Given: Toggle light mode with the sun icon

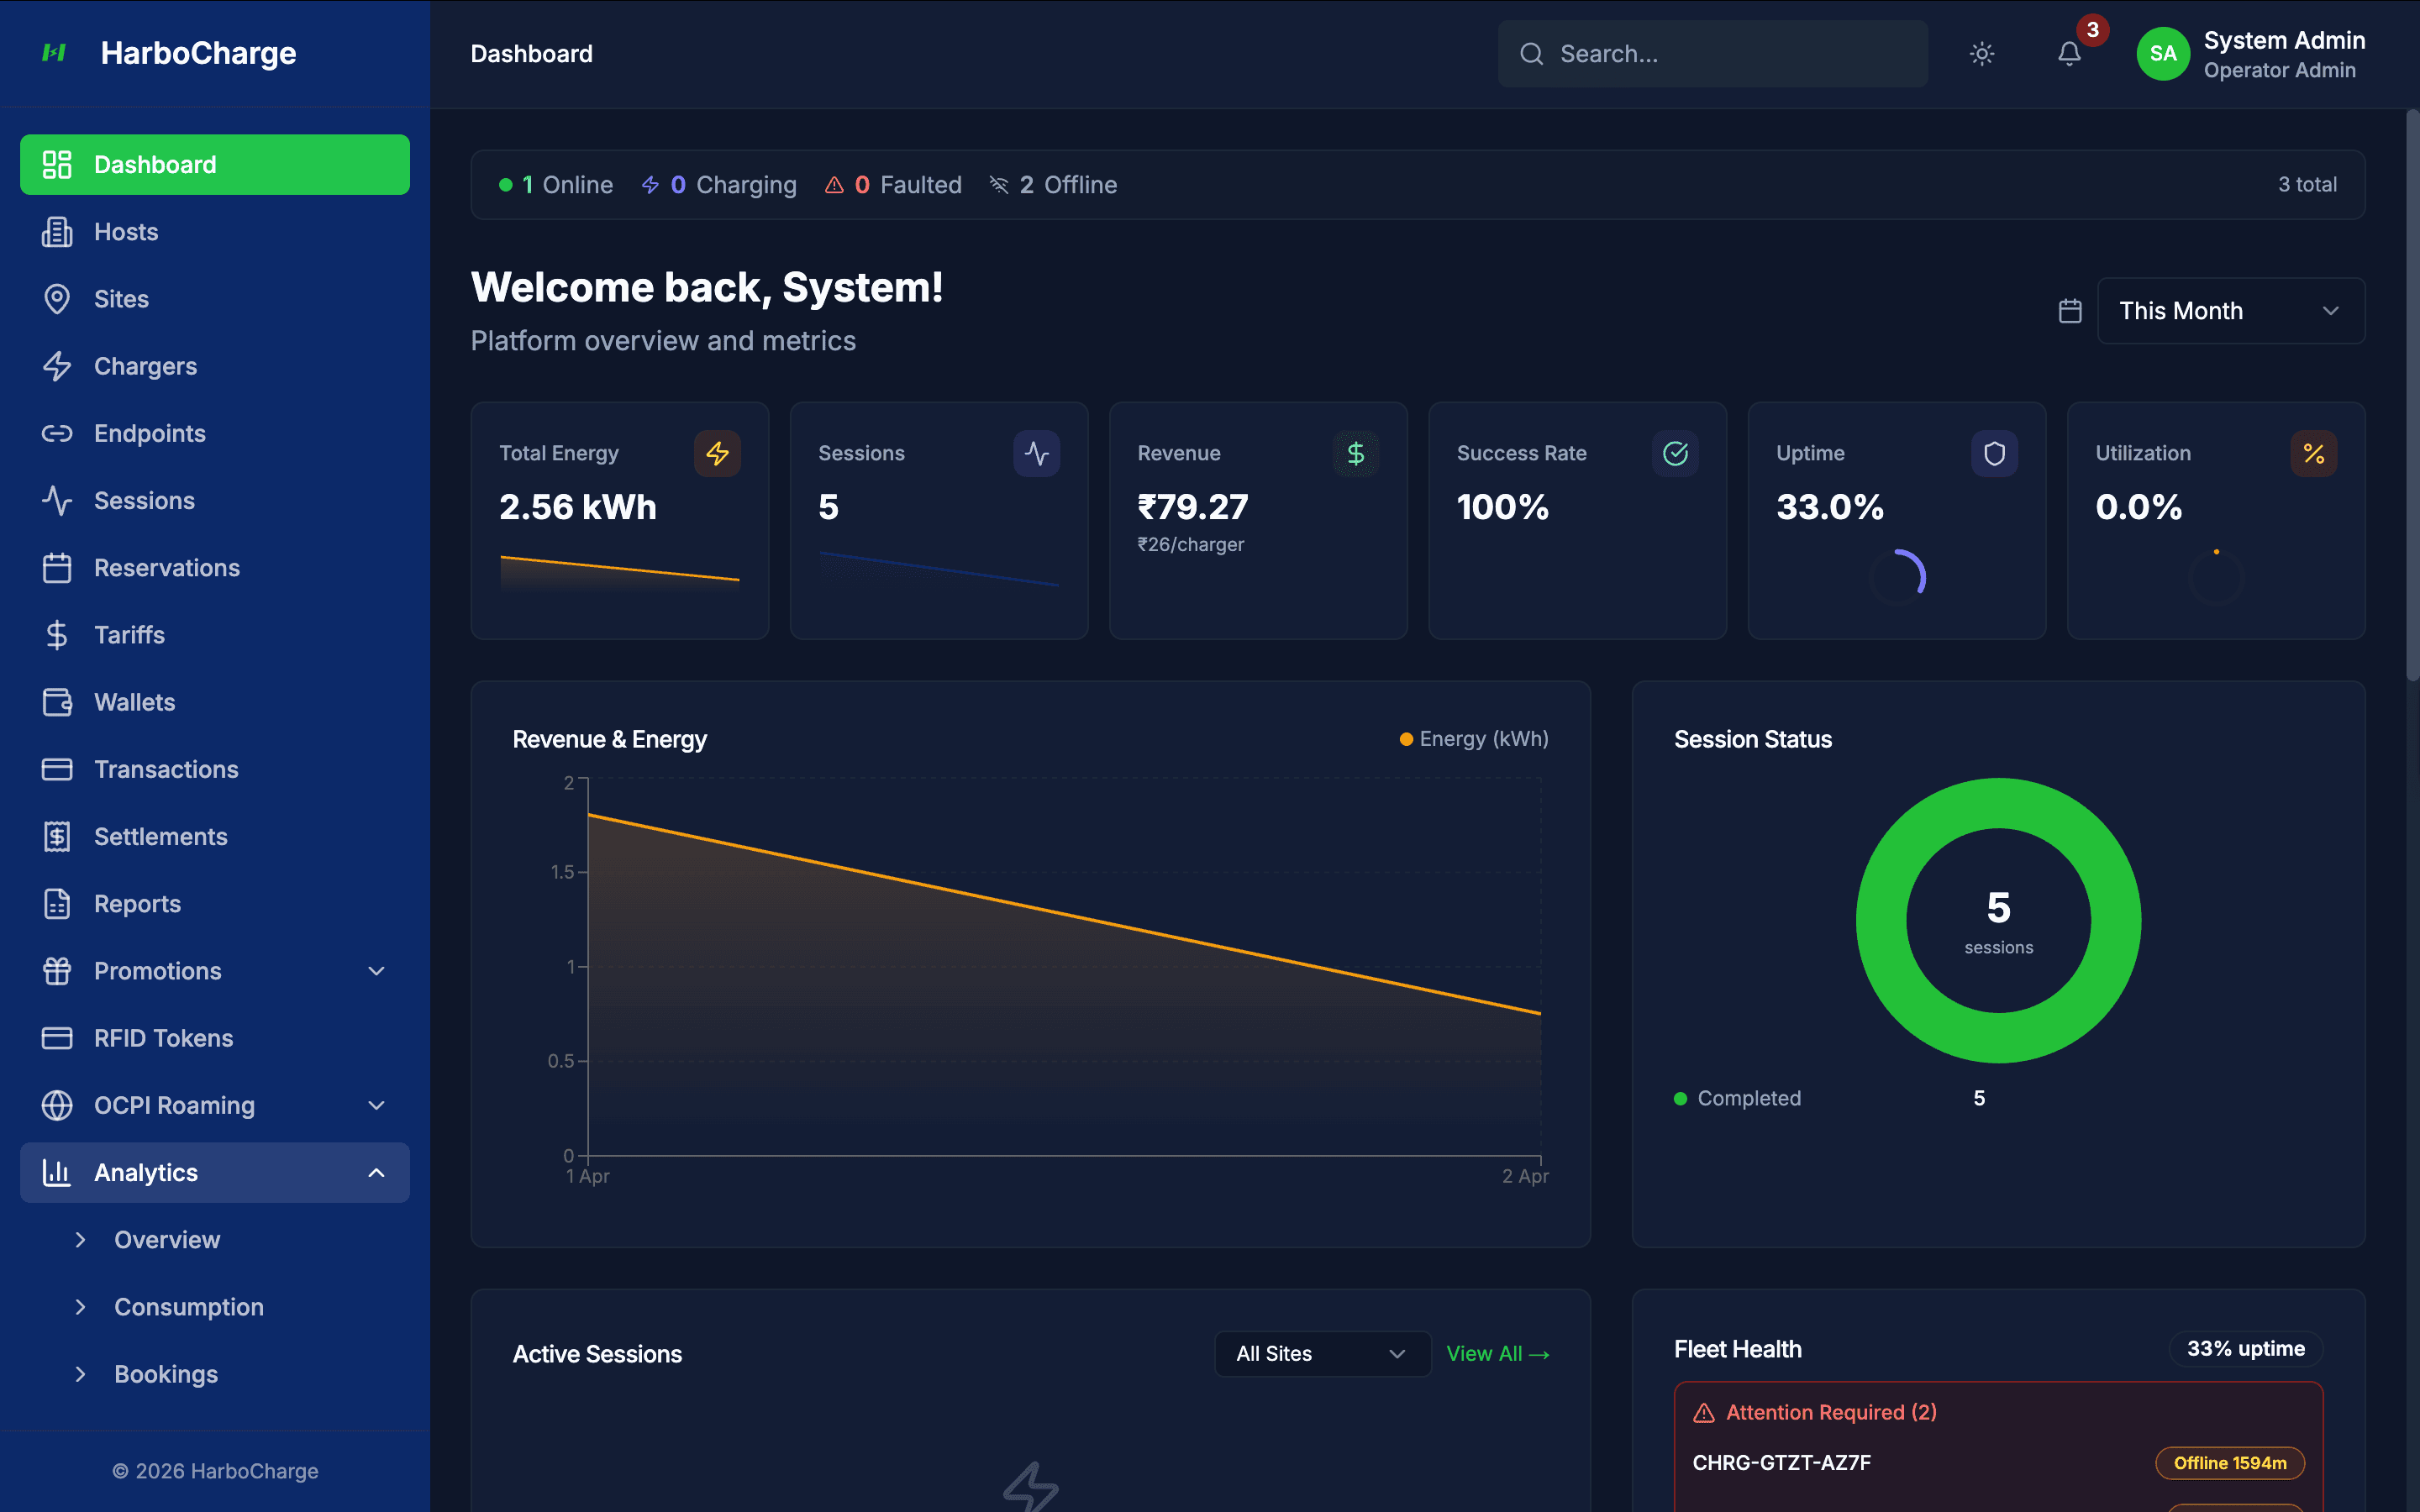Looking at the screenshot, I should click(x=1981, y=54).
